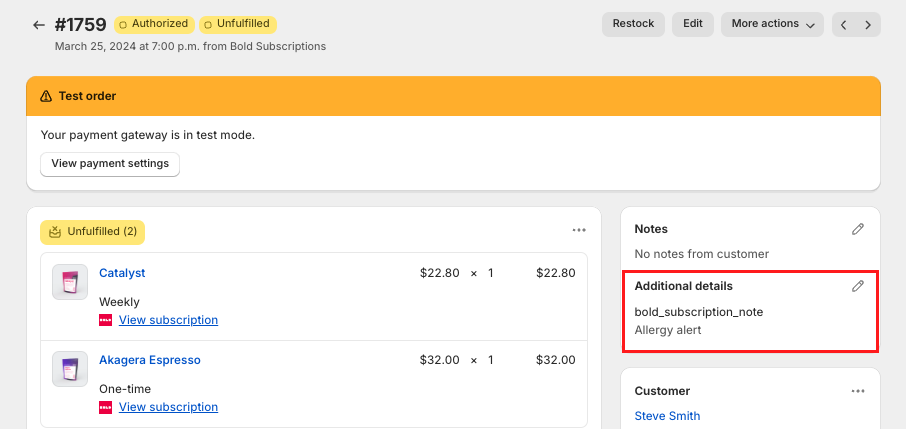Click the Edit order button
The width and height of the screenshot is (906, 429).
click(693, 24)
